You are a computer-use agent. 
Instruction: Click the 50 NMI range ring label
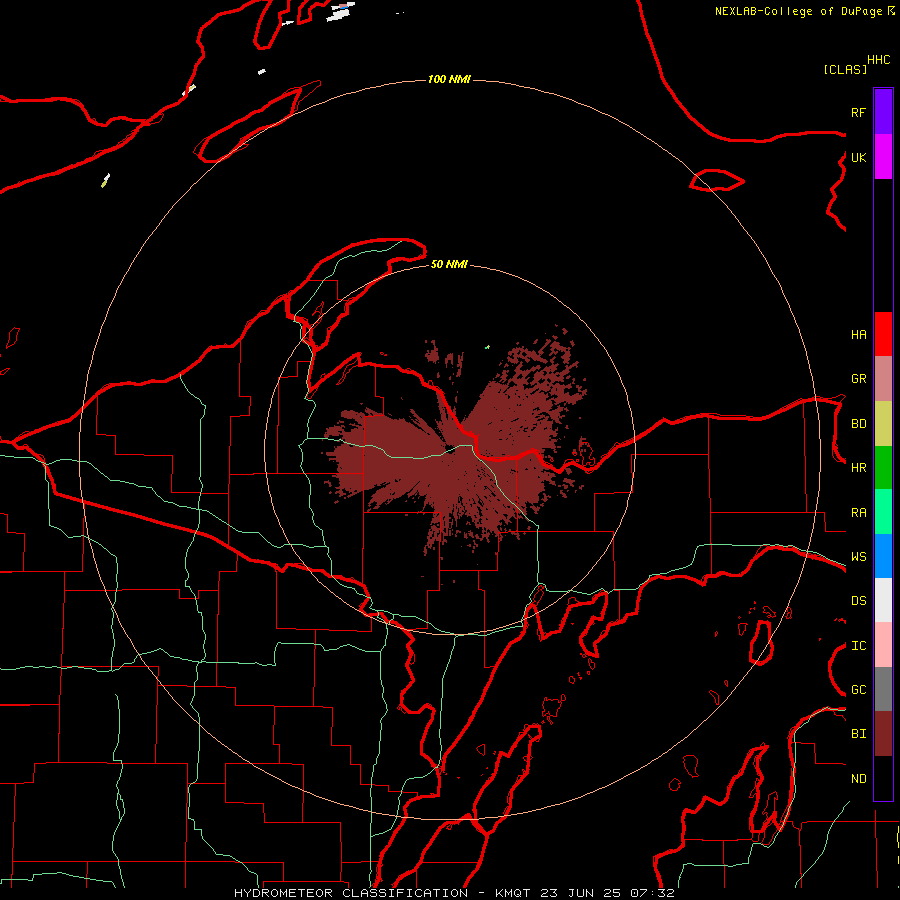(x=449, y=264)
